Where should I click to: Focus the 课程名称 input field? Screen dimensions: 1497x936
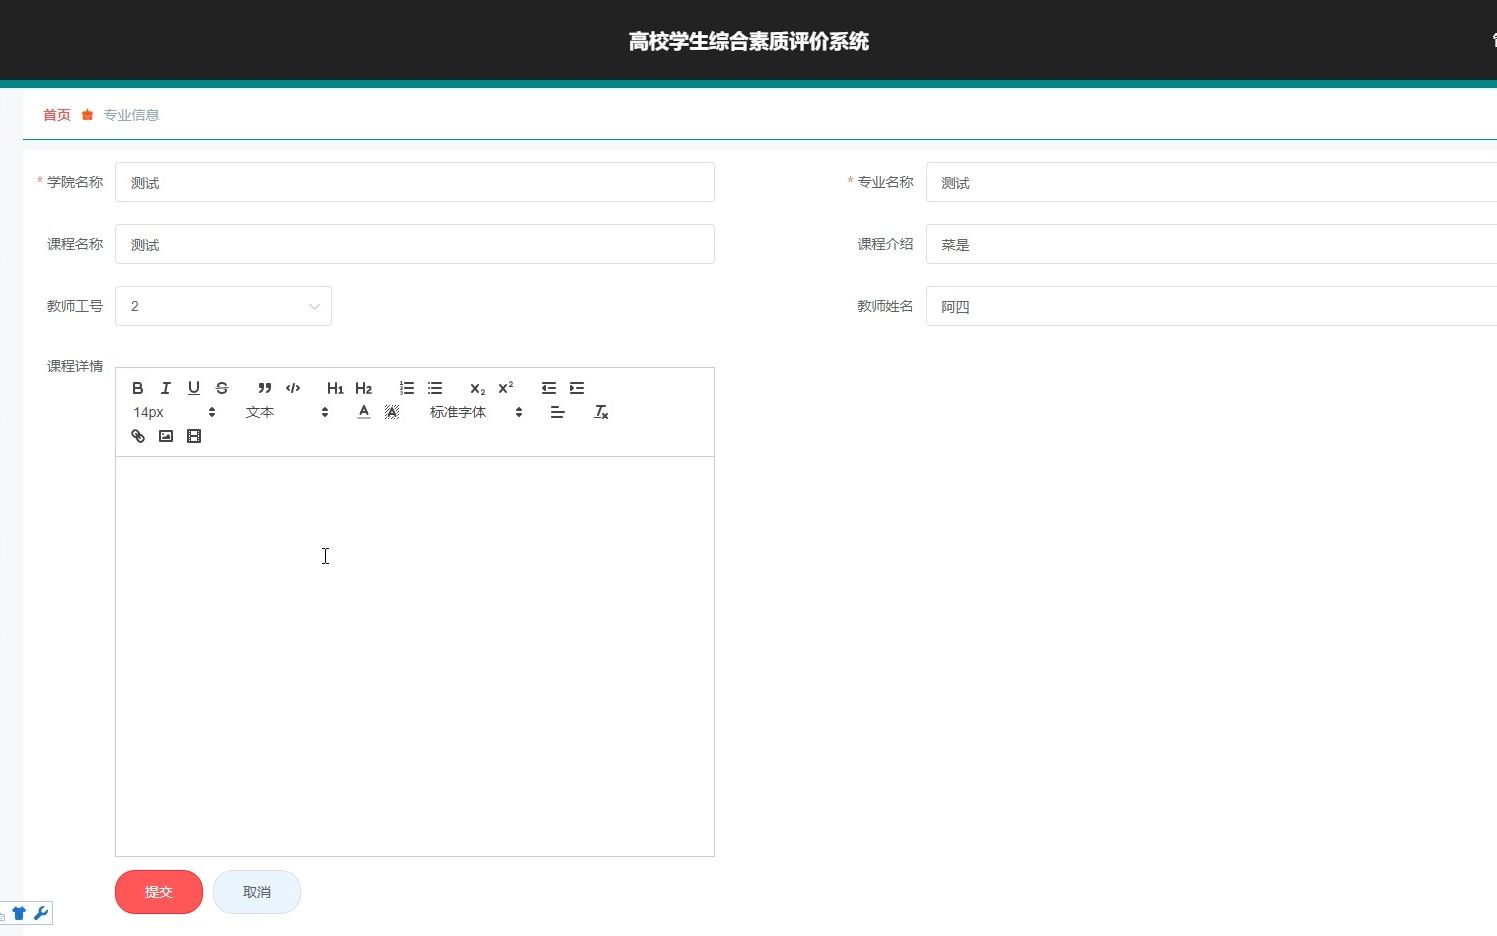click(415, 244)
